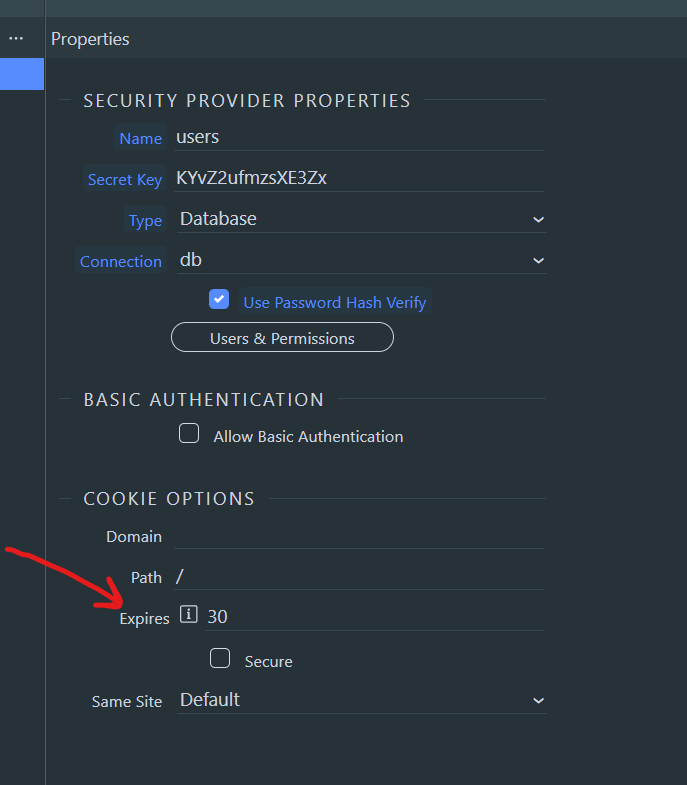Enable Allow Basic Authentication checkbox
687x785 pixels.
(189, 433)
